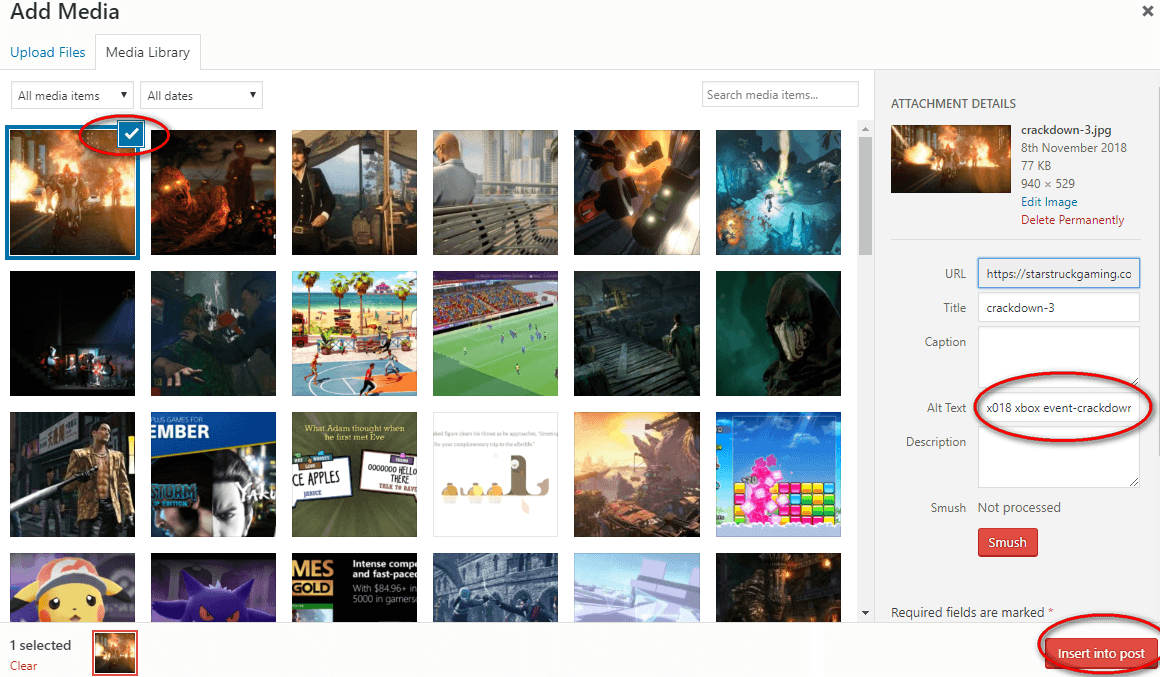Click the URL field
The image size is (1160, 677).
(x=1059, y=274)
